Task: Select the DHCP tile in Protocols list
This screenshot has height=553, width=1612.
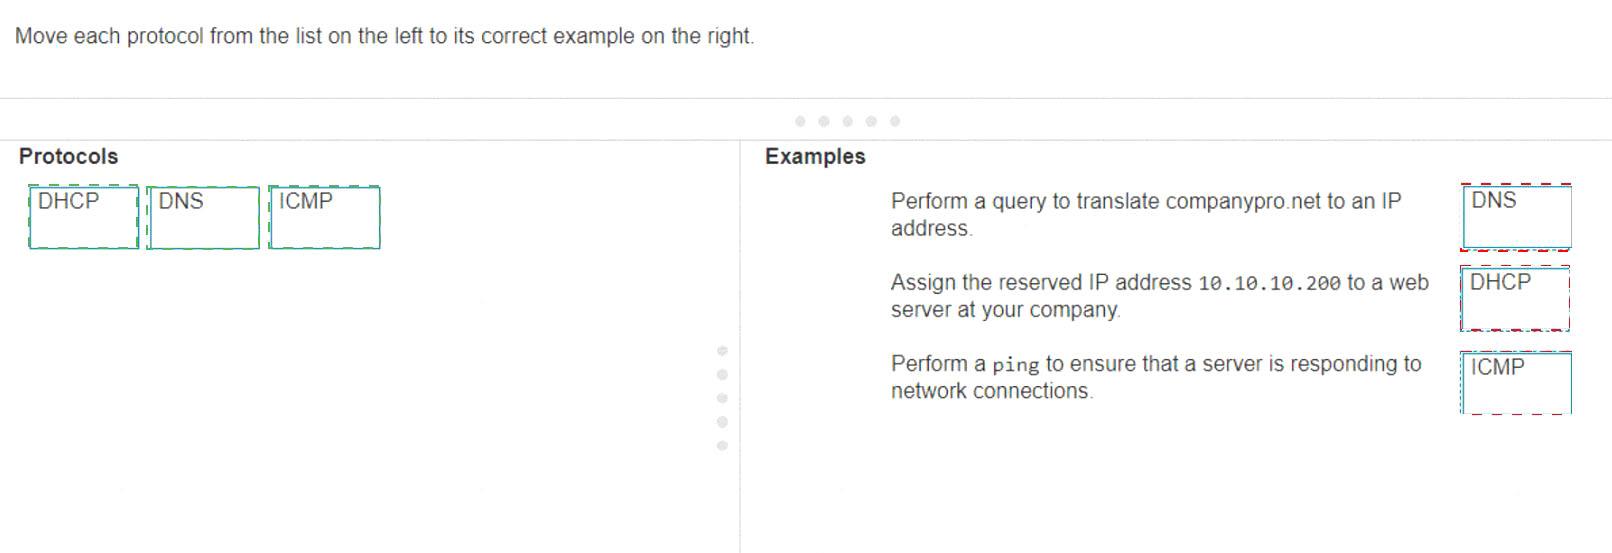Action: click(84, 216)
